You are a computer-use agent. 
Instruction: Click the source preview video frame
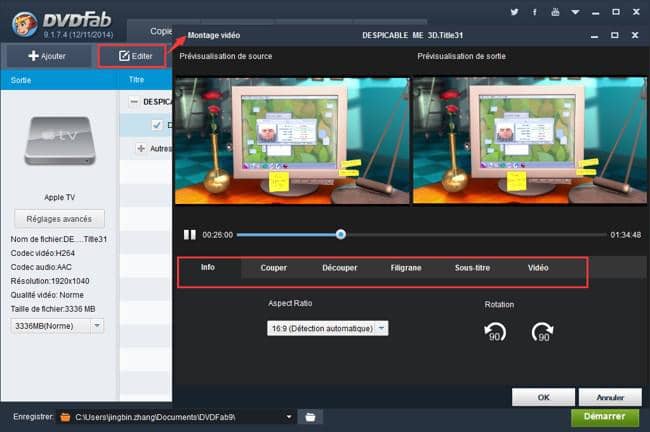292,141
